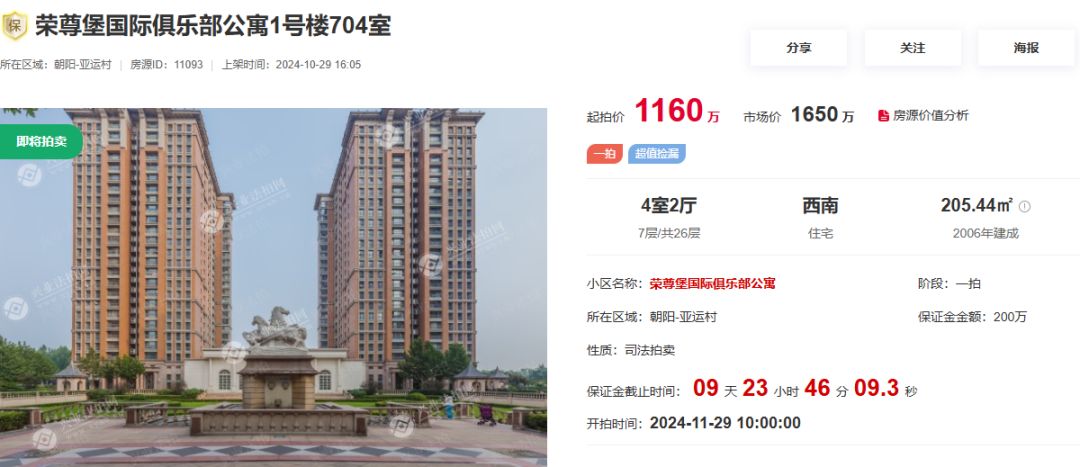Click the 4室2厅 layout info
The width and height of the screenshot is (1080, 467).
tap(669, 205)
